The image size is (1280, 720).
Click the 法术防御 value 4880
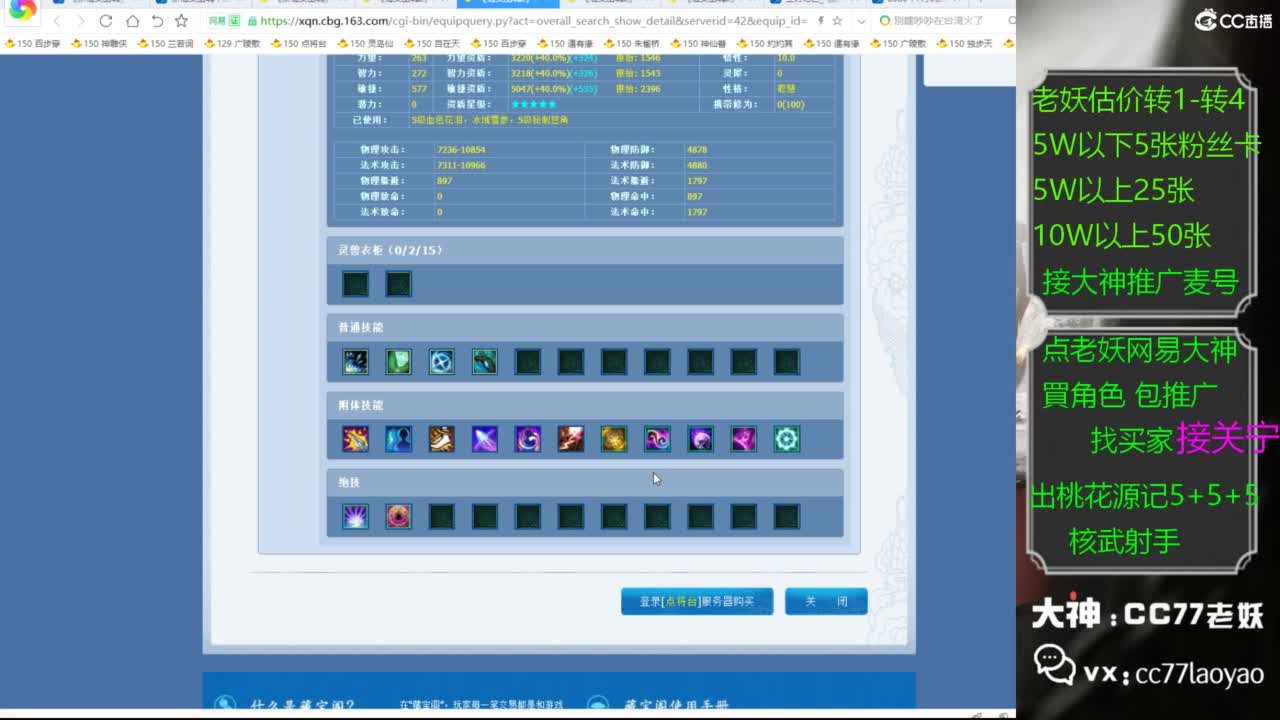[x=697, y=165]
